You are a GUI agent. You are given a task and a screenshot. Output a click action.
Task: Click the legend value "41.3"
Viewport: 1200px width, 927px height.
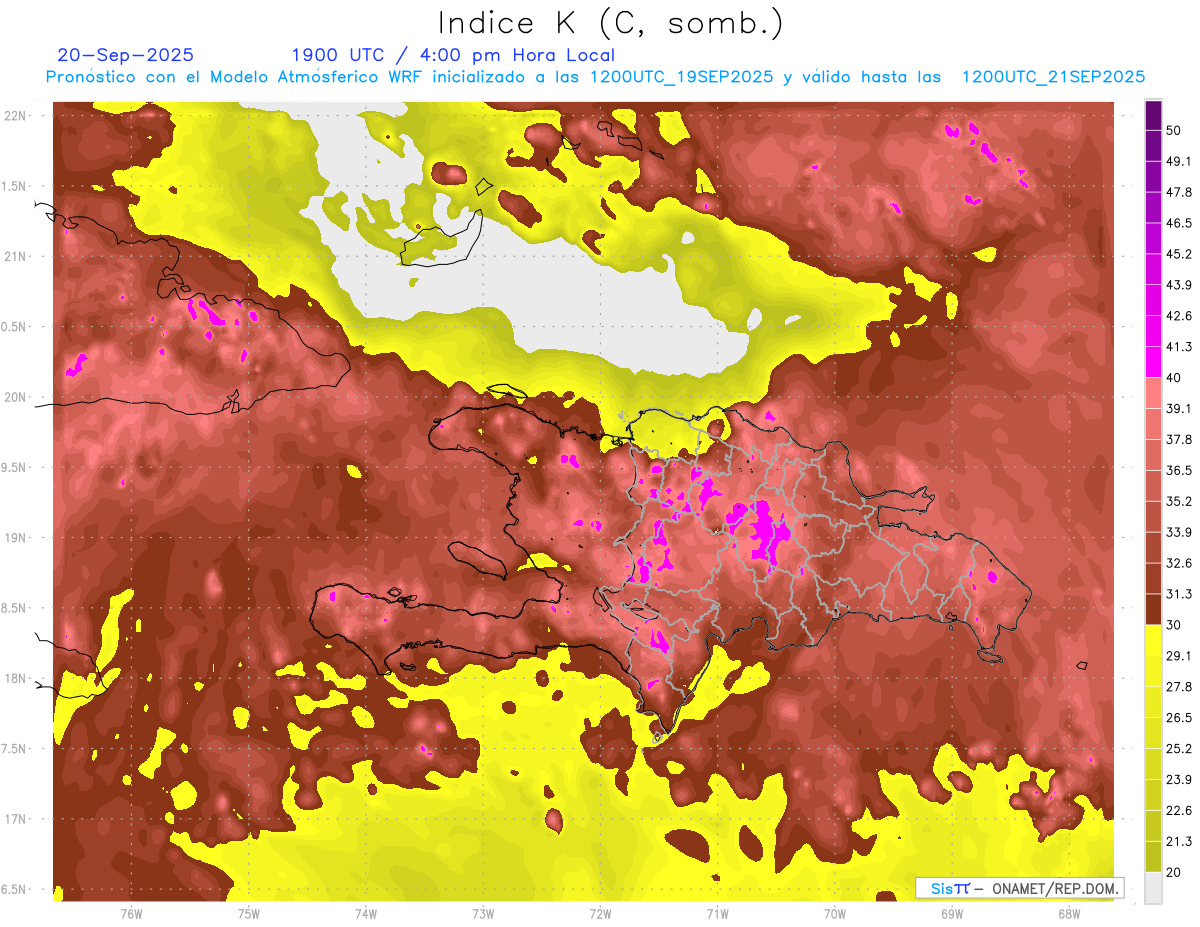click(x=1178, y=347)
